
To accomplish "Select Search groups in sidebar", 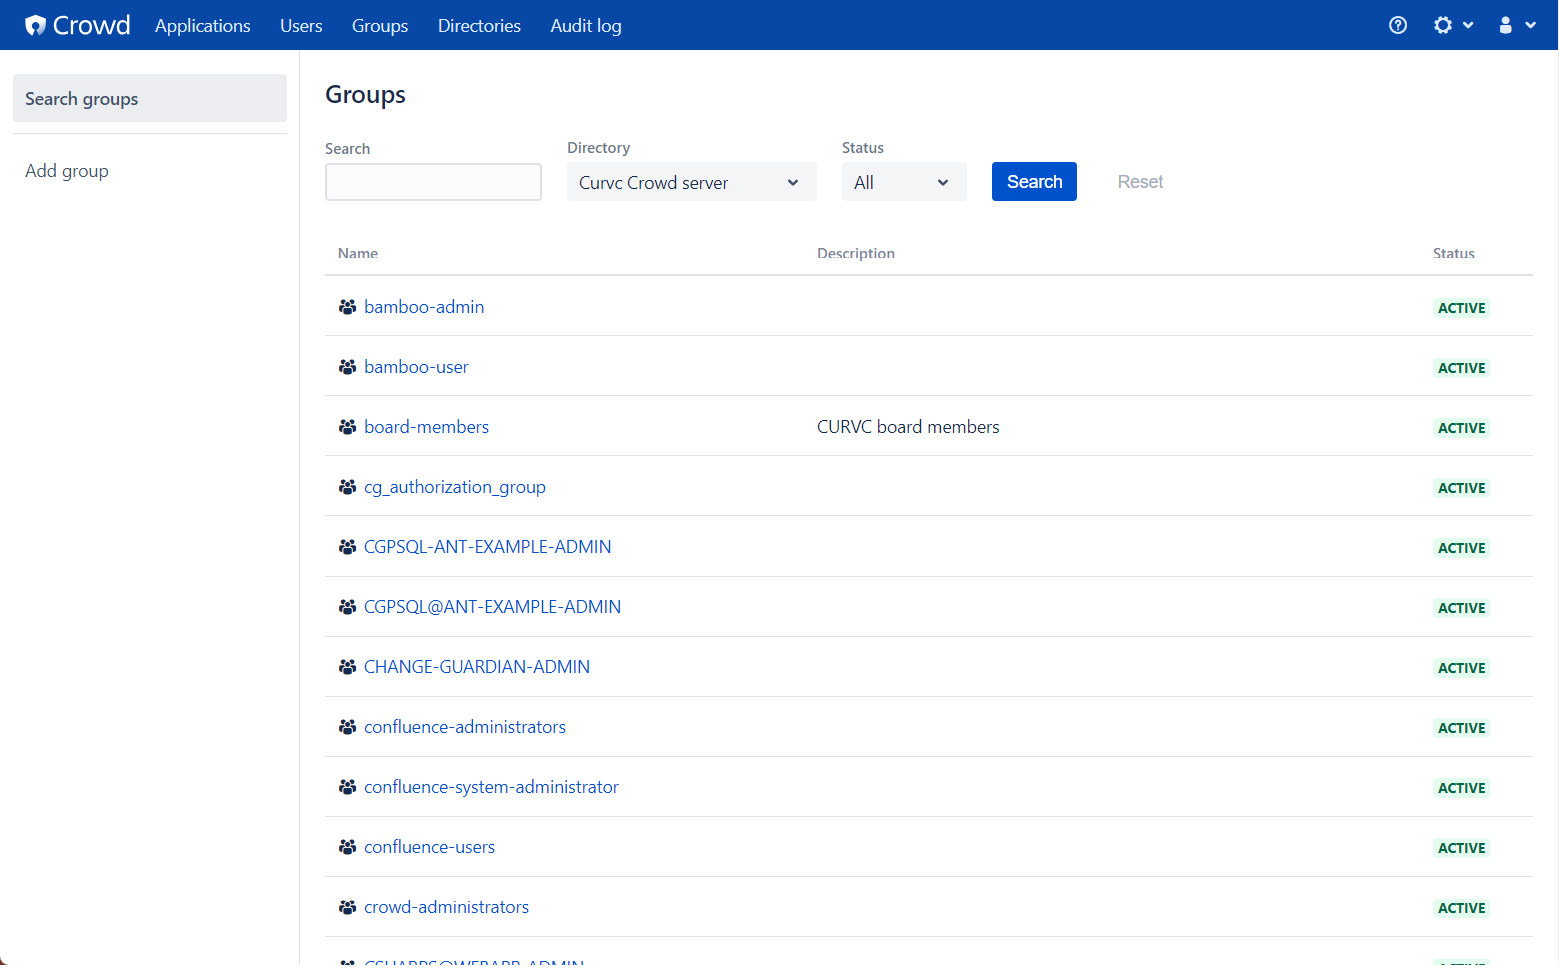I will [x=150, y=98].
